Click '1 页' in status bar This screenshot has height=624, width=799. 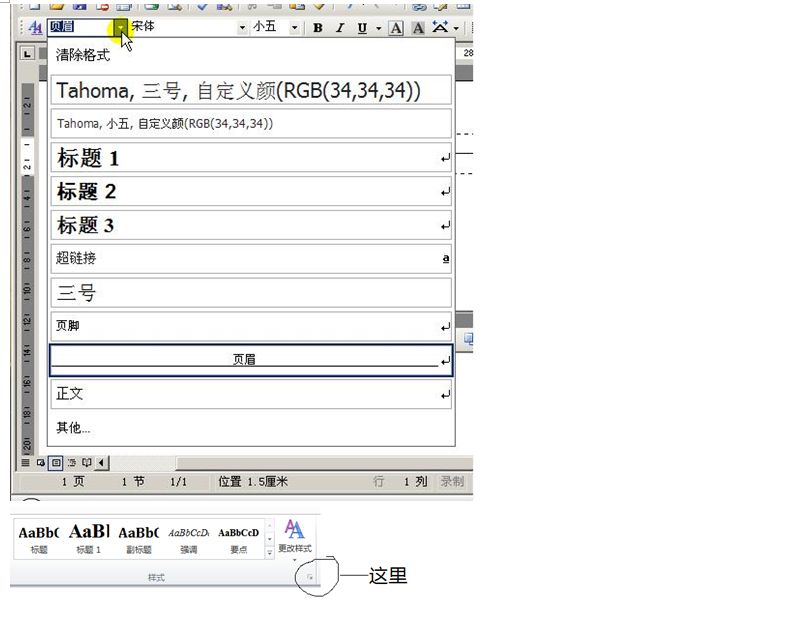point(73,482)
